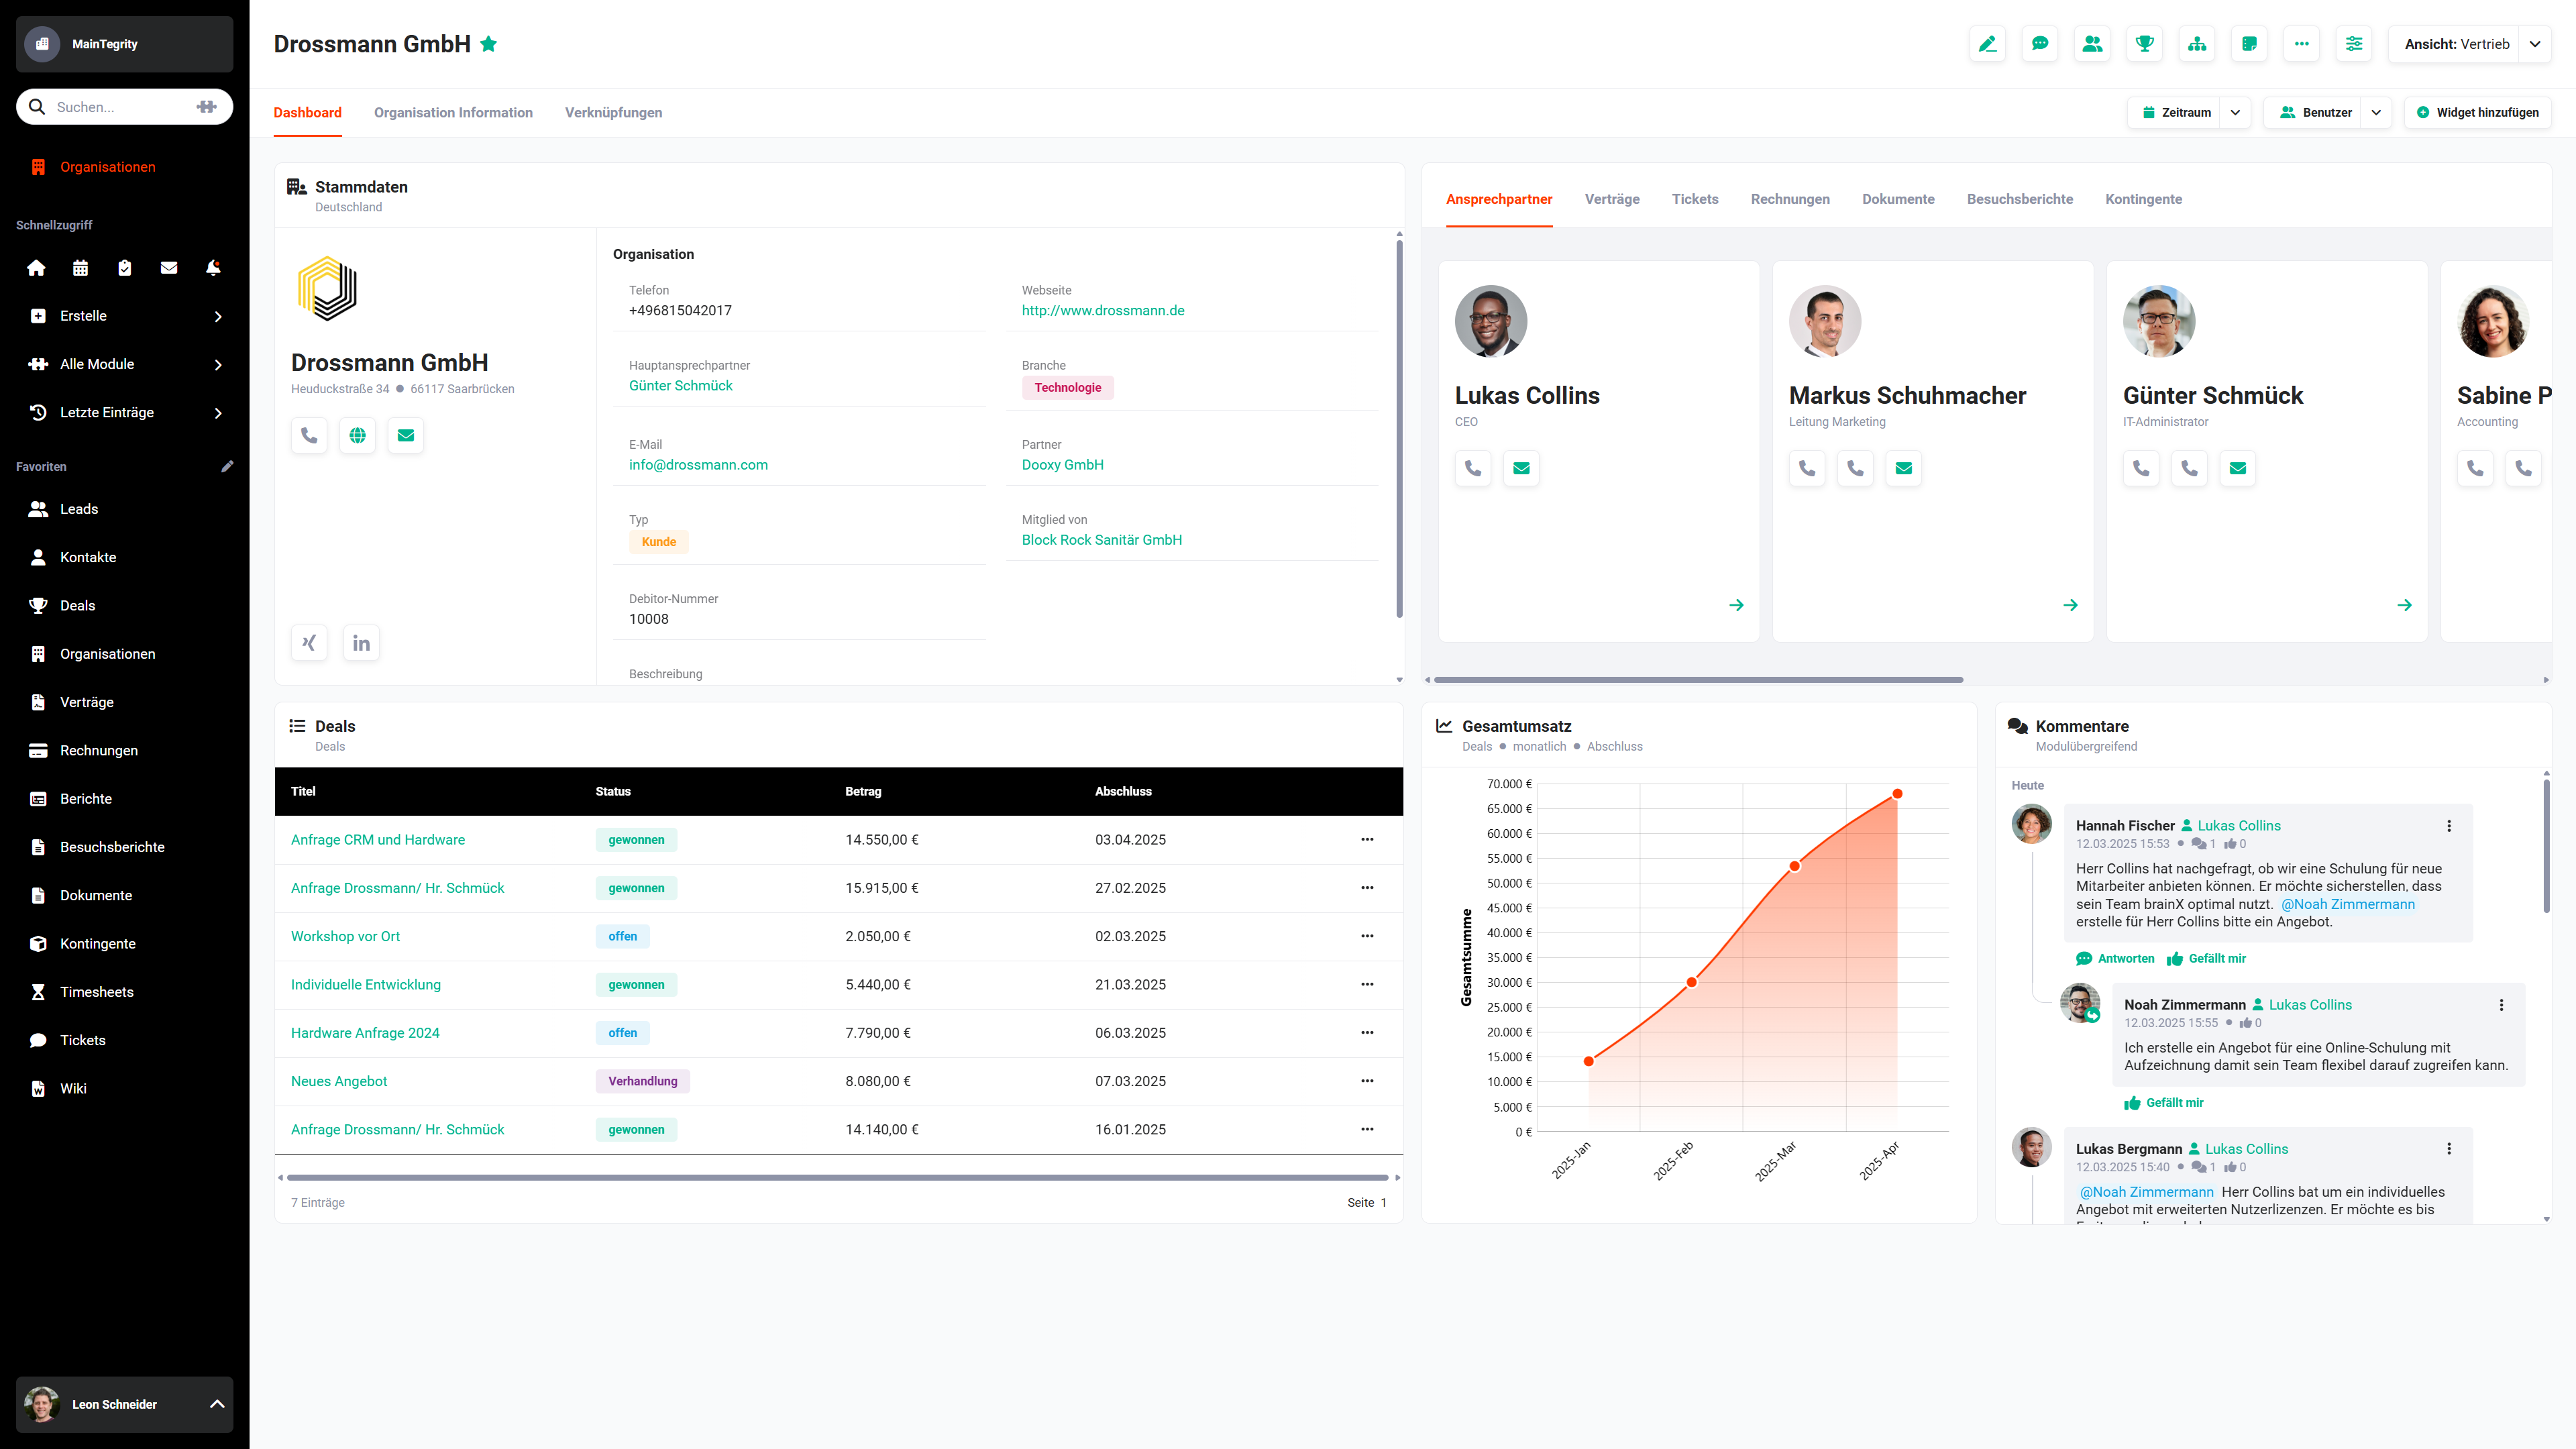This screenshot has height=1449, width=2576.
Task: Click the home icon in the sidebar
Action: pos(36,267)
